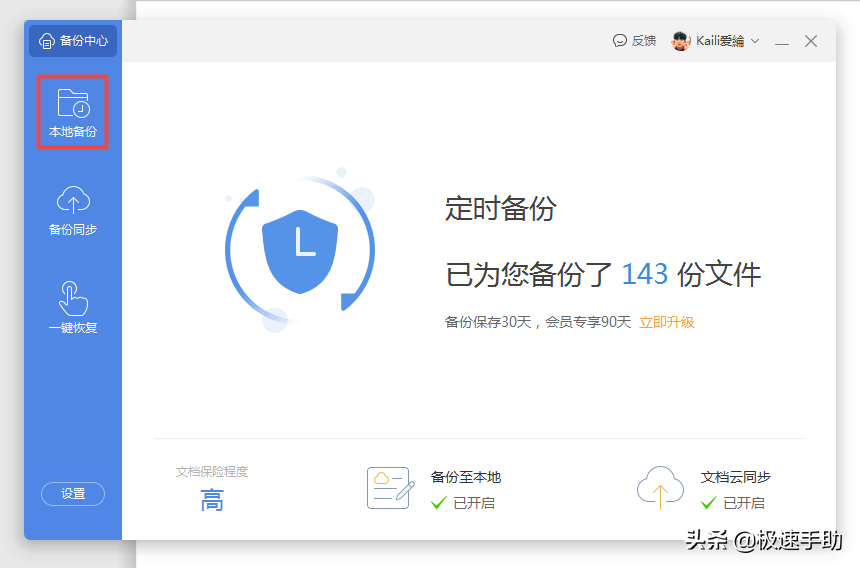Open the 本地备份 local backup section

(x=72, y=112)
